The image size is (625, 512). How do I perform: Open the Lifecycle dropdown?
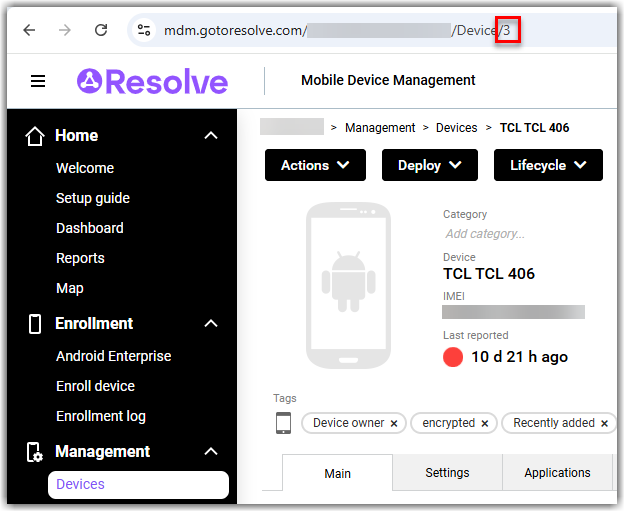(548, 165)
